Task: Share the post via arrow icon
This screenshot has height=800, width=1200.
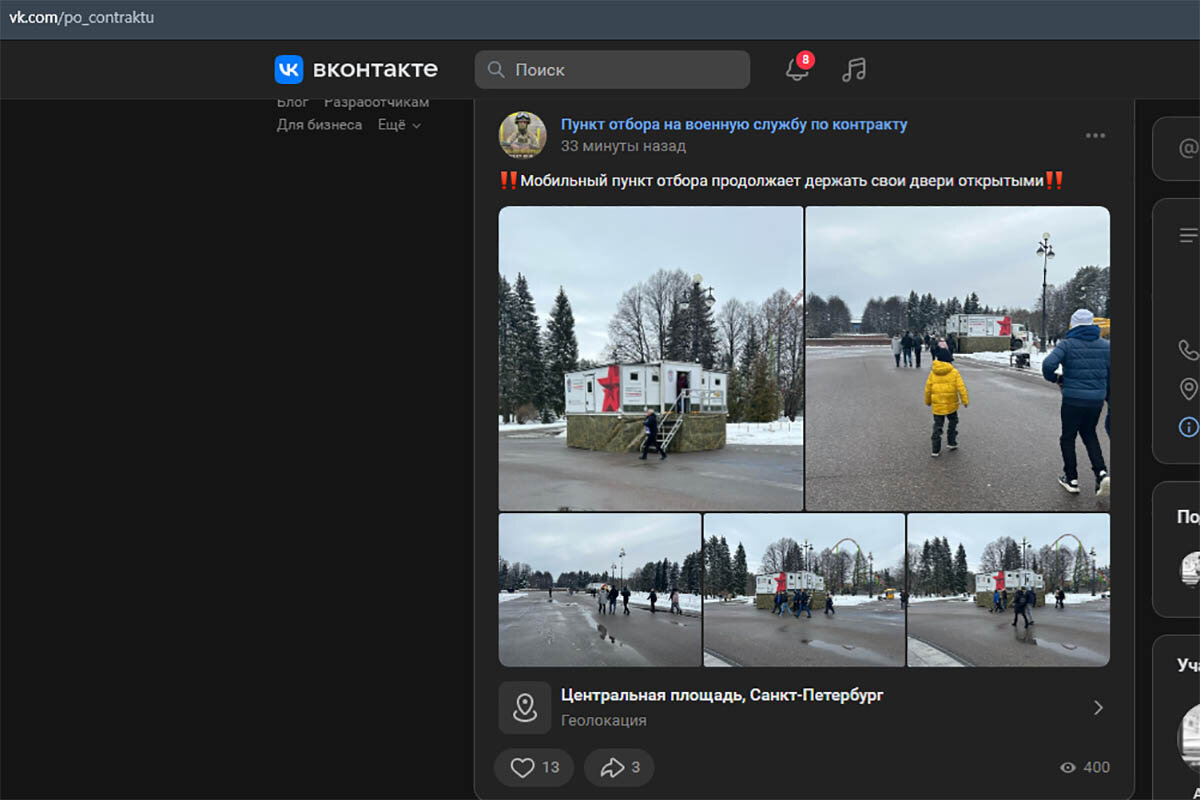Action: [619, 767]
